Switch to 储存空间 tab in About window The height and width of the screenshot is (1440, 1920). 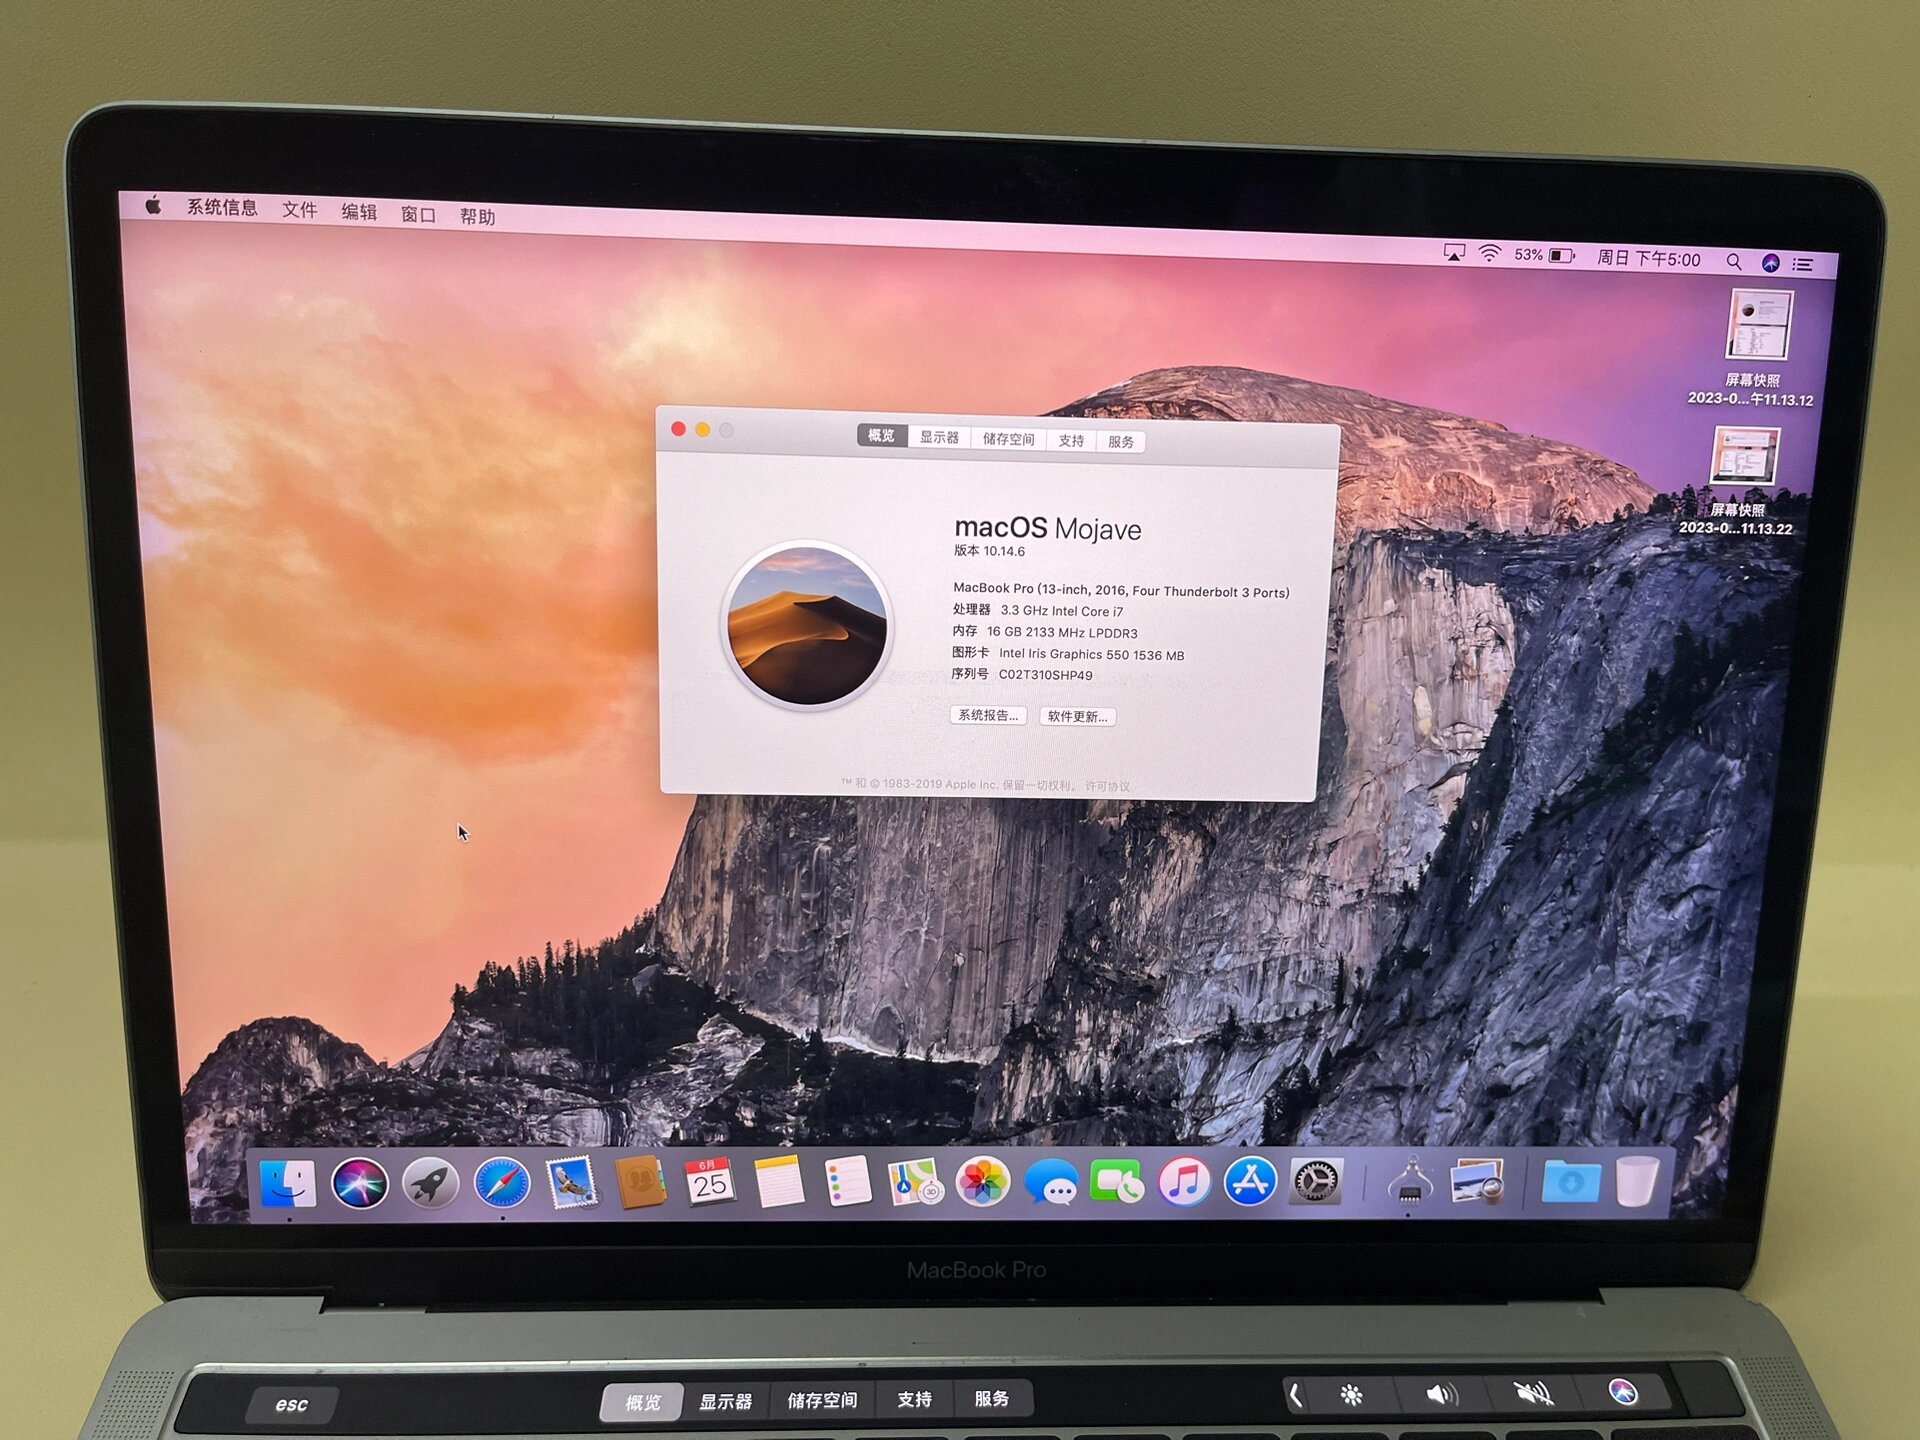pyautogui.click(x=1008, y=439)
